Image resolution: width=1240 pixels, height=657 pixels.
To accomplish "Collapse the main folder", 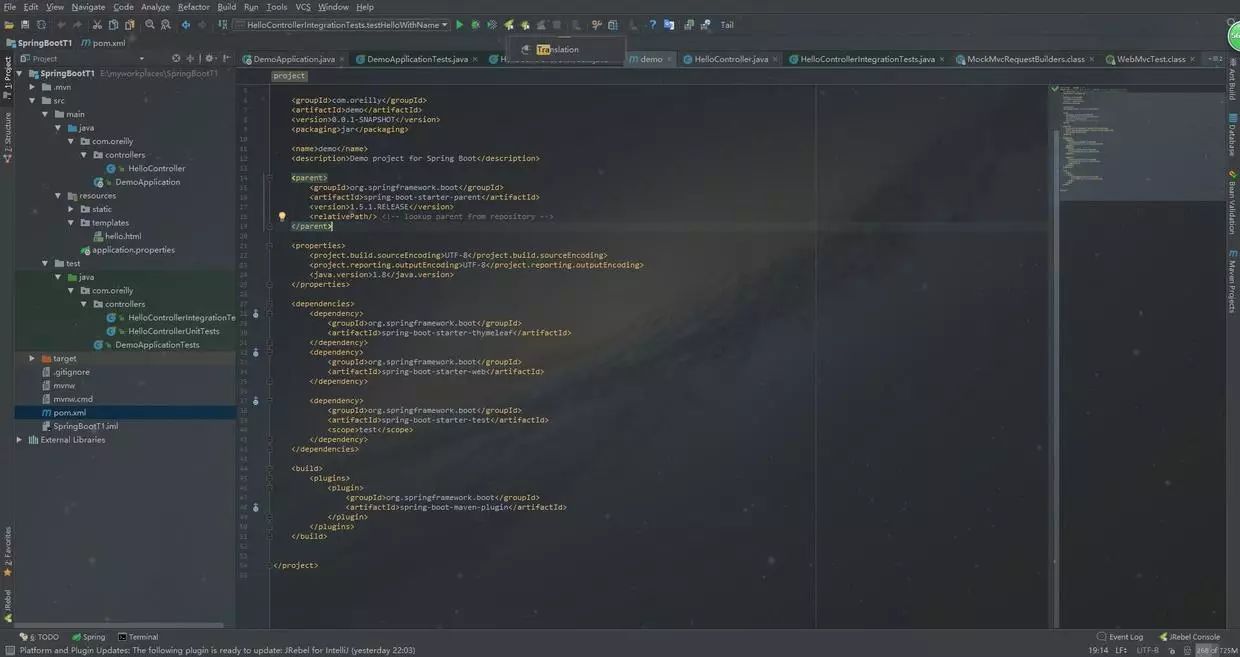I will tap(46, 114).
